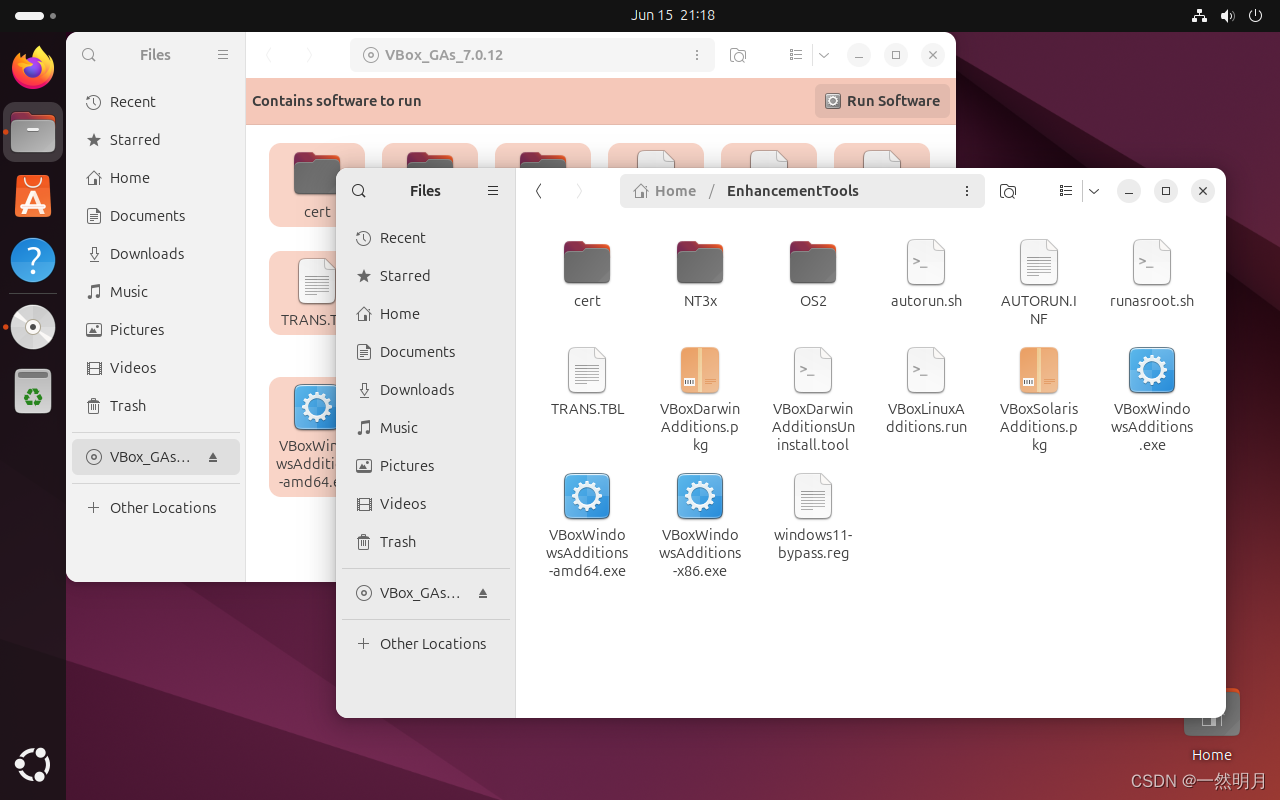1280x800 pixels.
Task: Open the OS2 folder
Action: [813, 274]
